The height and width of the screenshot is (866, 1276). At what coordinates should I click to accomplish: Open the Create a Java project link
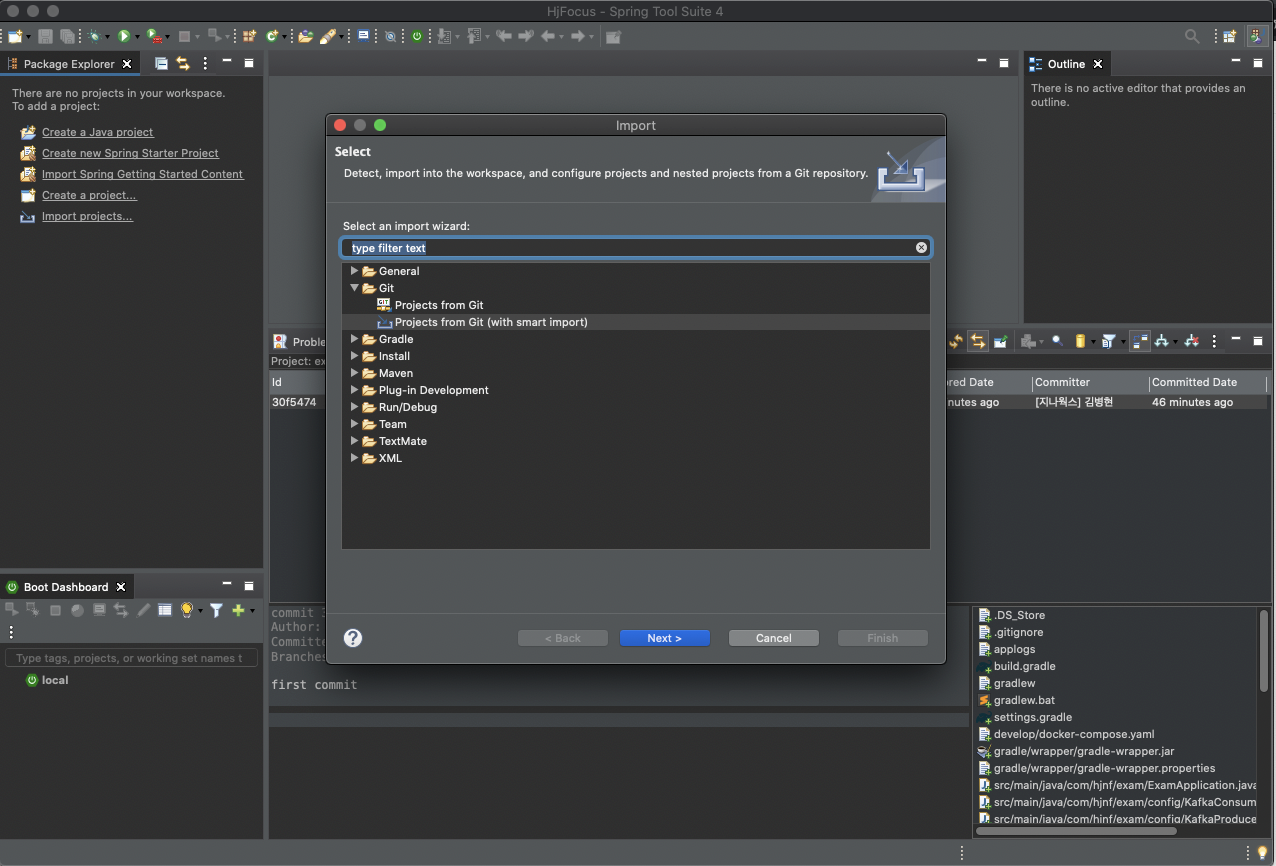[98, 132]
